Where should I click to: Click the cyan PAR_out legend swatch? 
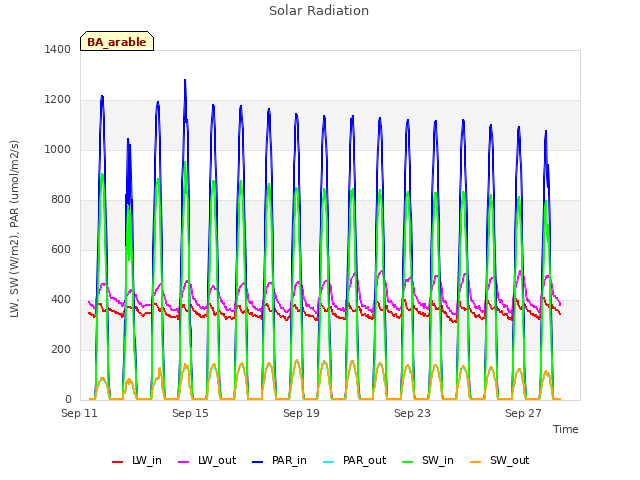[x=329, y=462]
